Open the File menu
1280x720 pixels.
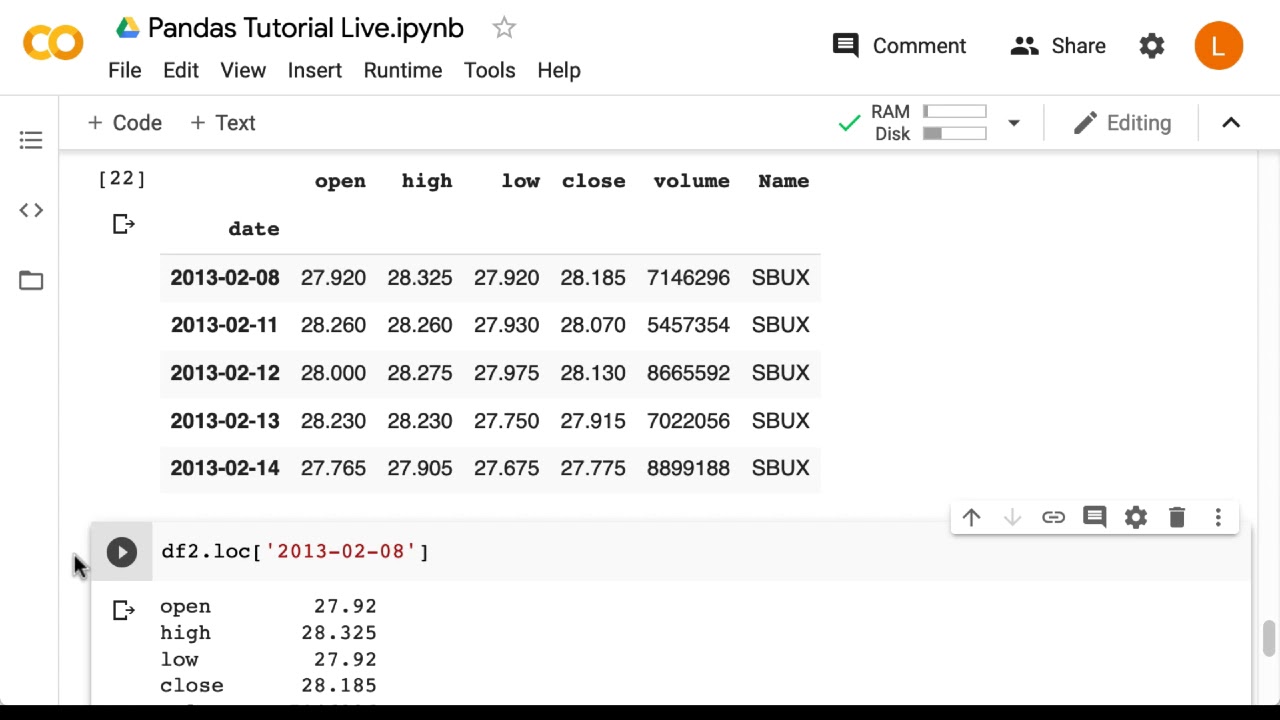point(125,70)
